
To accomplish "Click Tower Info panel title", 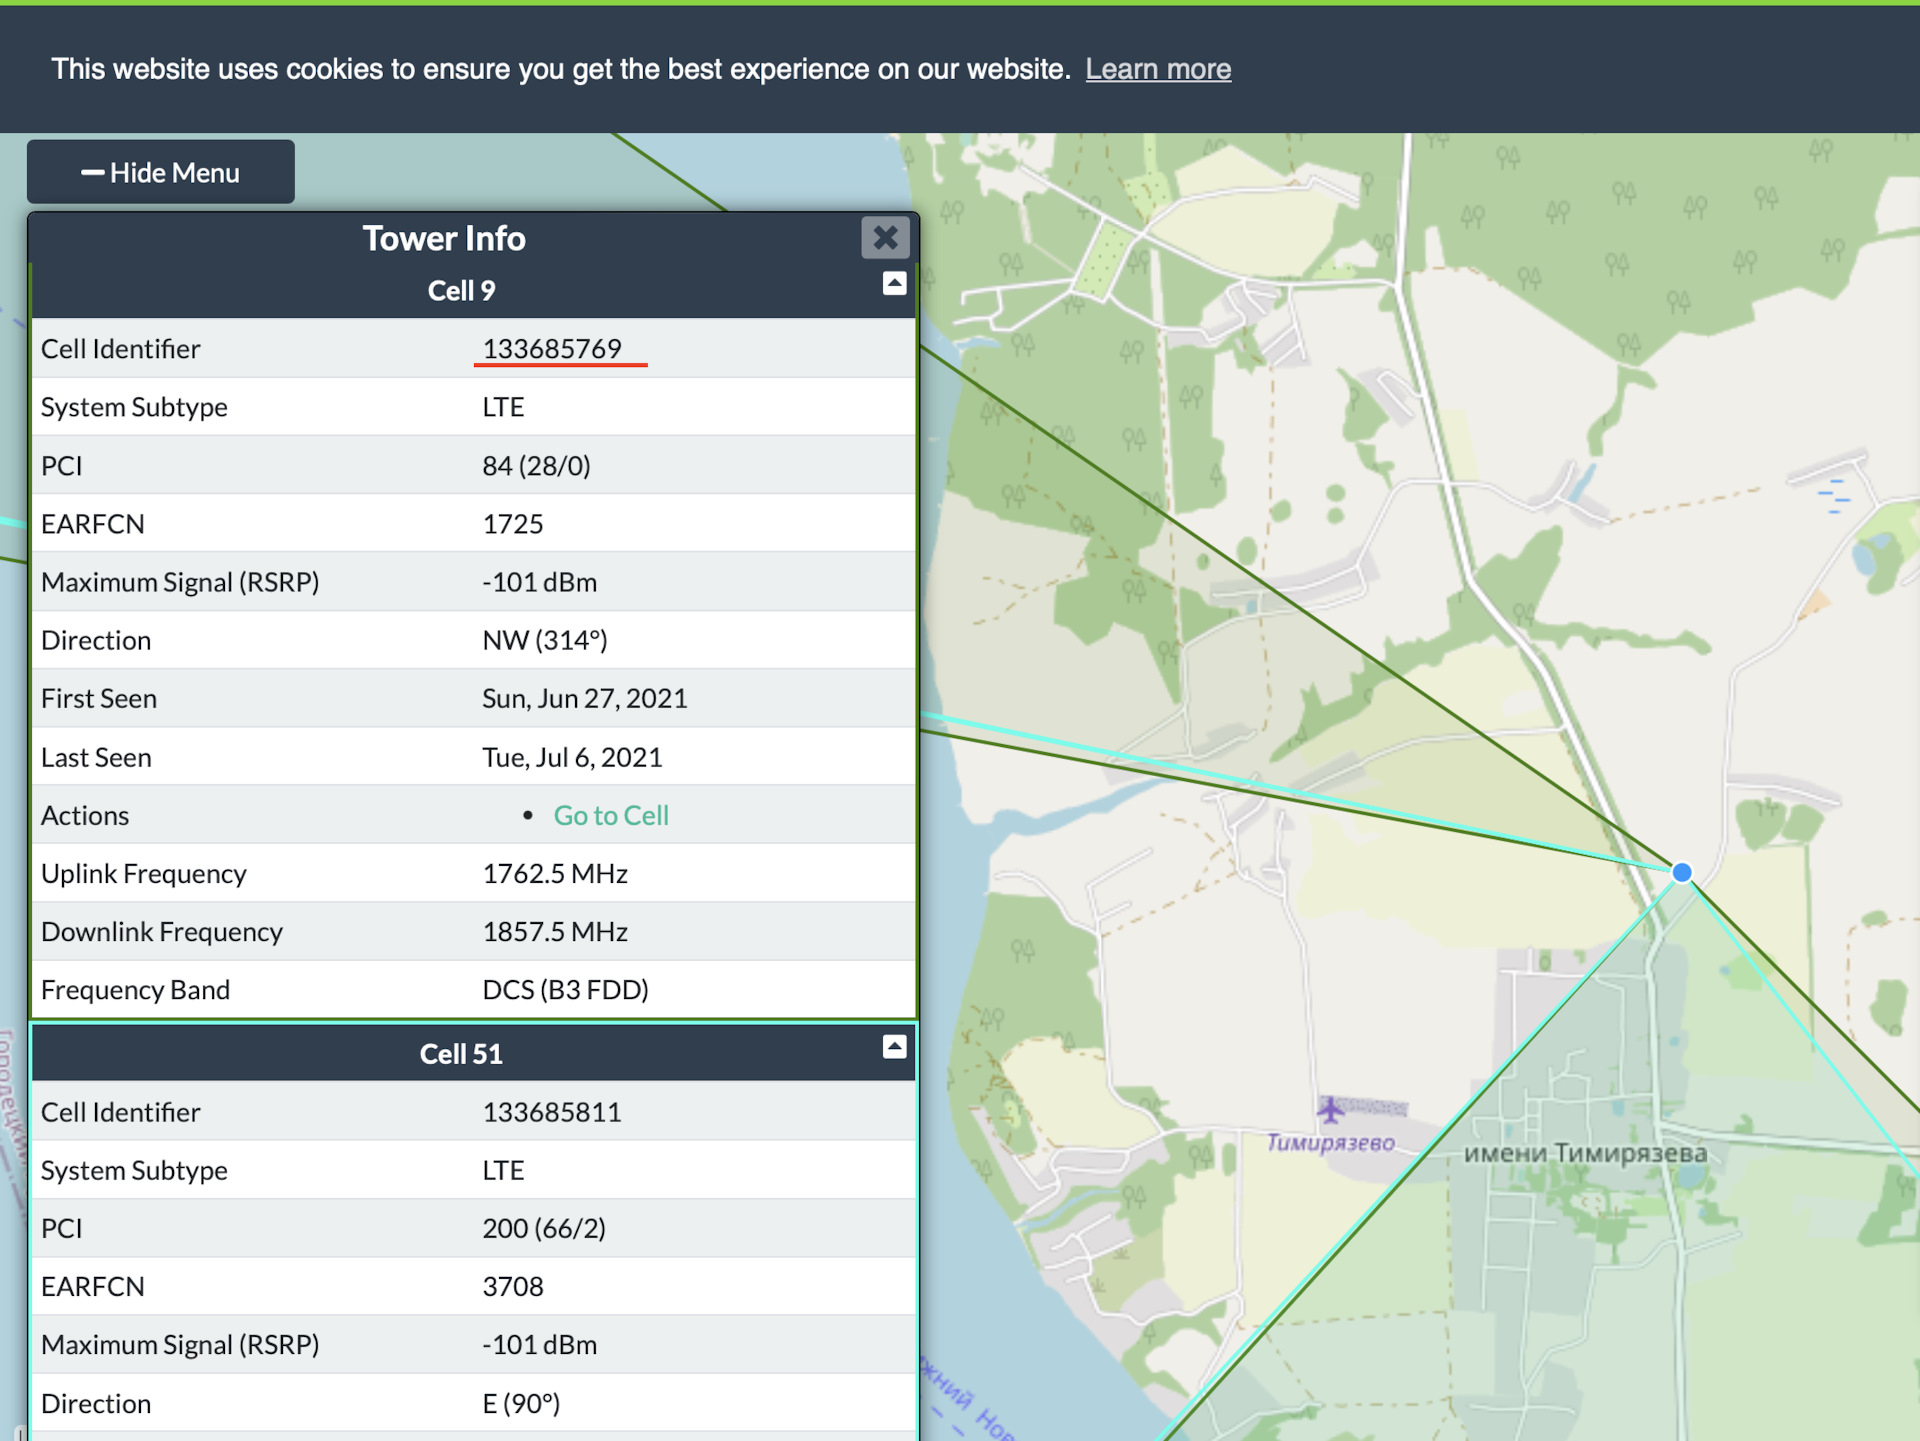I will [x=444, y=239].
